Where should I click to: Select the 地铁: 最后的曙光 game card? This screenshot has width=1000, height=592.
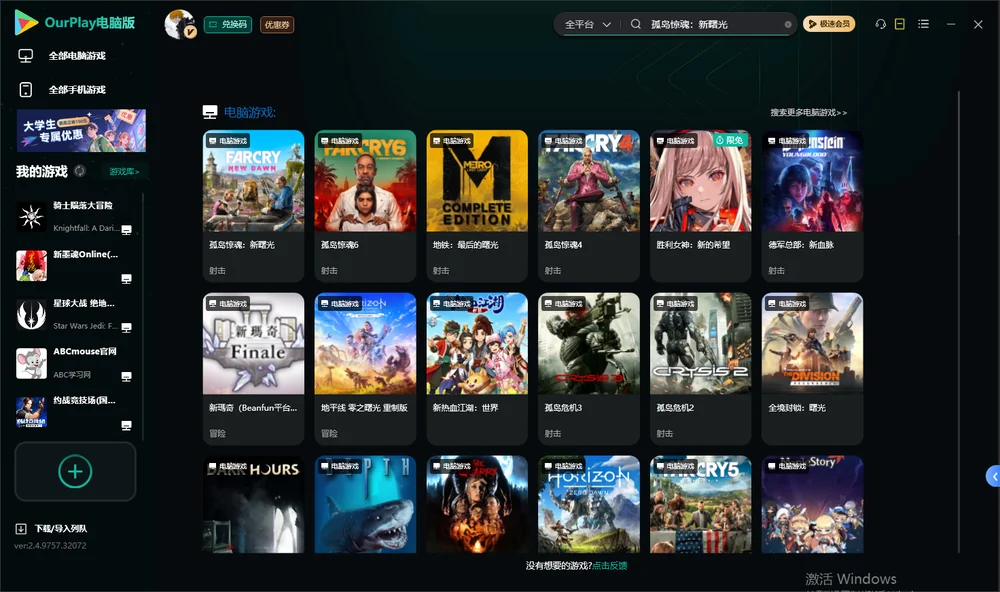(477, 205)
